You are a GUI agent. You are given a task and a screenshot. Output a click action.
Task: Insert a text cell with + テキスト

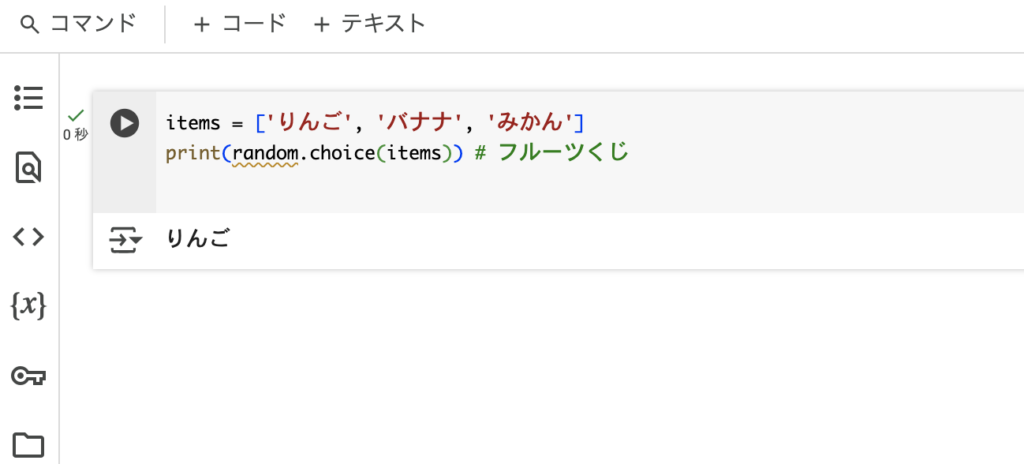(x=370, y=25)
